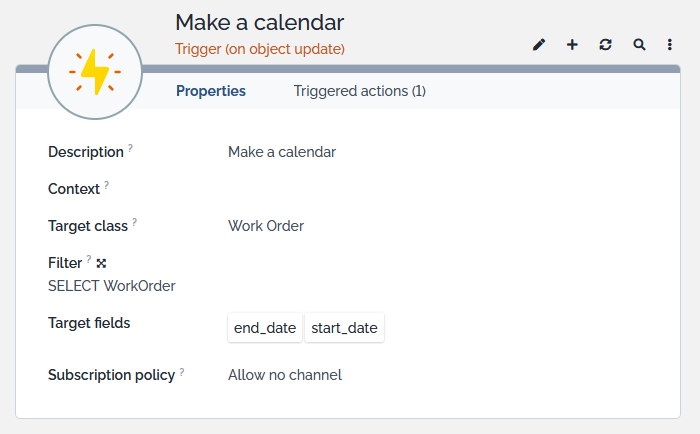
Task: Show help tooltip for Context
Action: (107, 185)
